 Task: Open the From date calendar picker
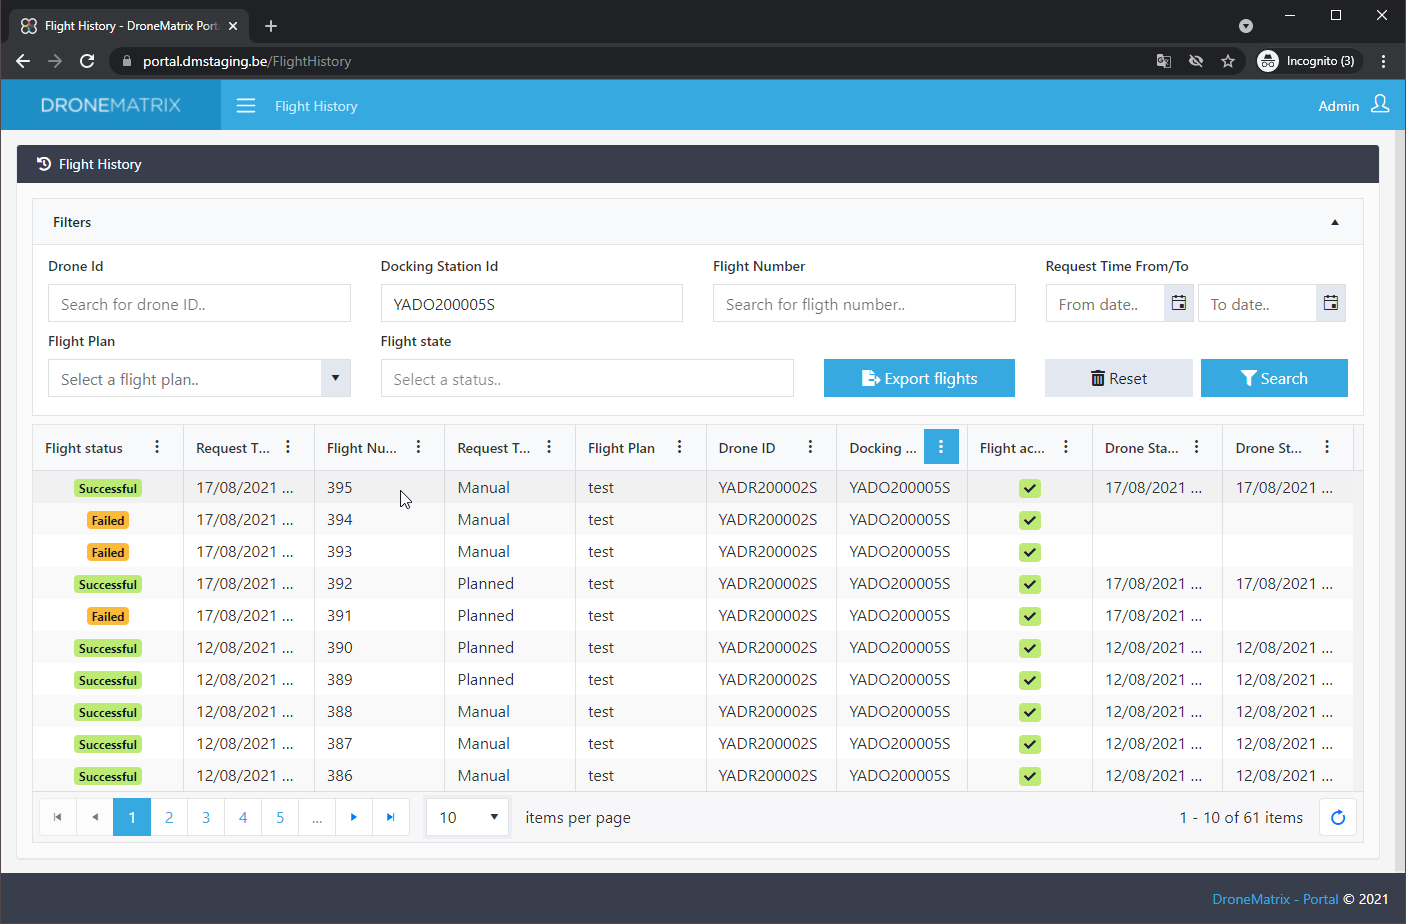pos(1179,303)
